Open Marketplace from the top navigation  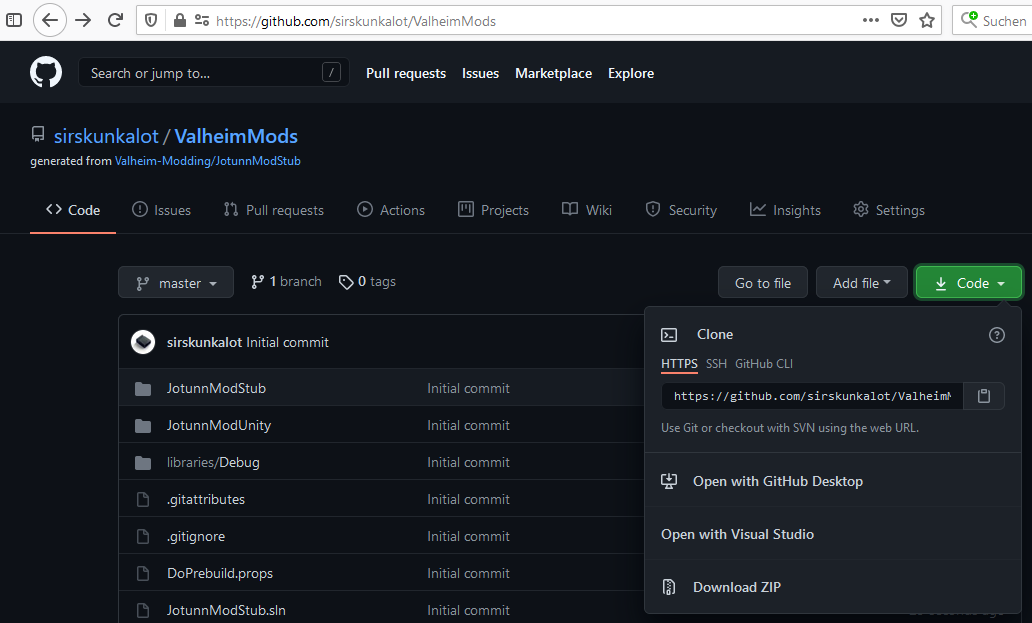point(554,73)
